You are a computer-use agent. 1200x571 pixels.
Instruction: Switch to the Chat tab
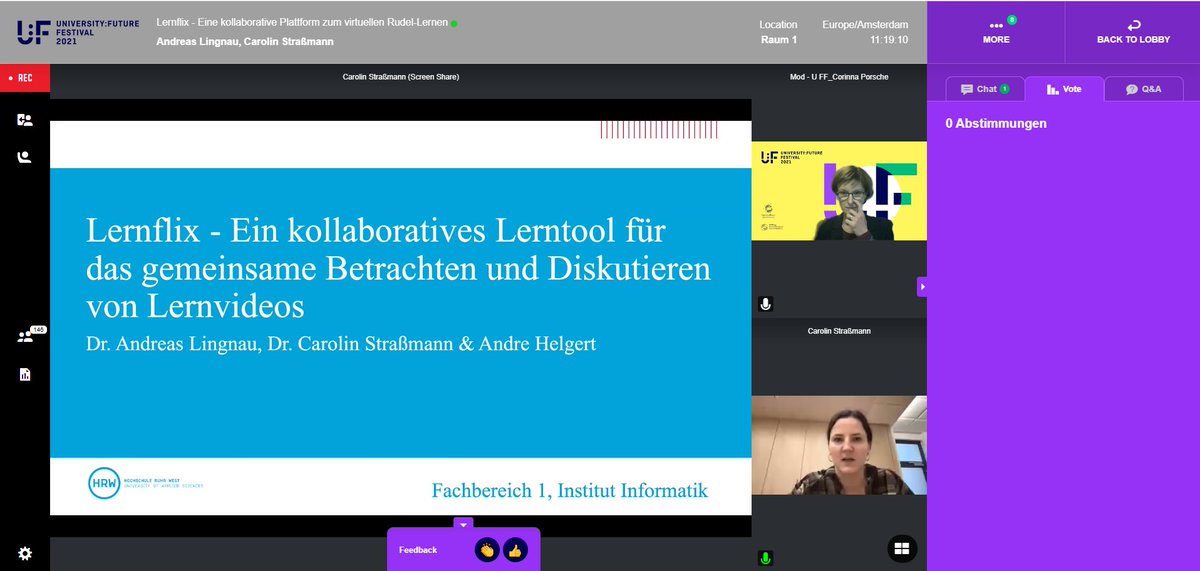pyautogui.click(x=985, y=89)
